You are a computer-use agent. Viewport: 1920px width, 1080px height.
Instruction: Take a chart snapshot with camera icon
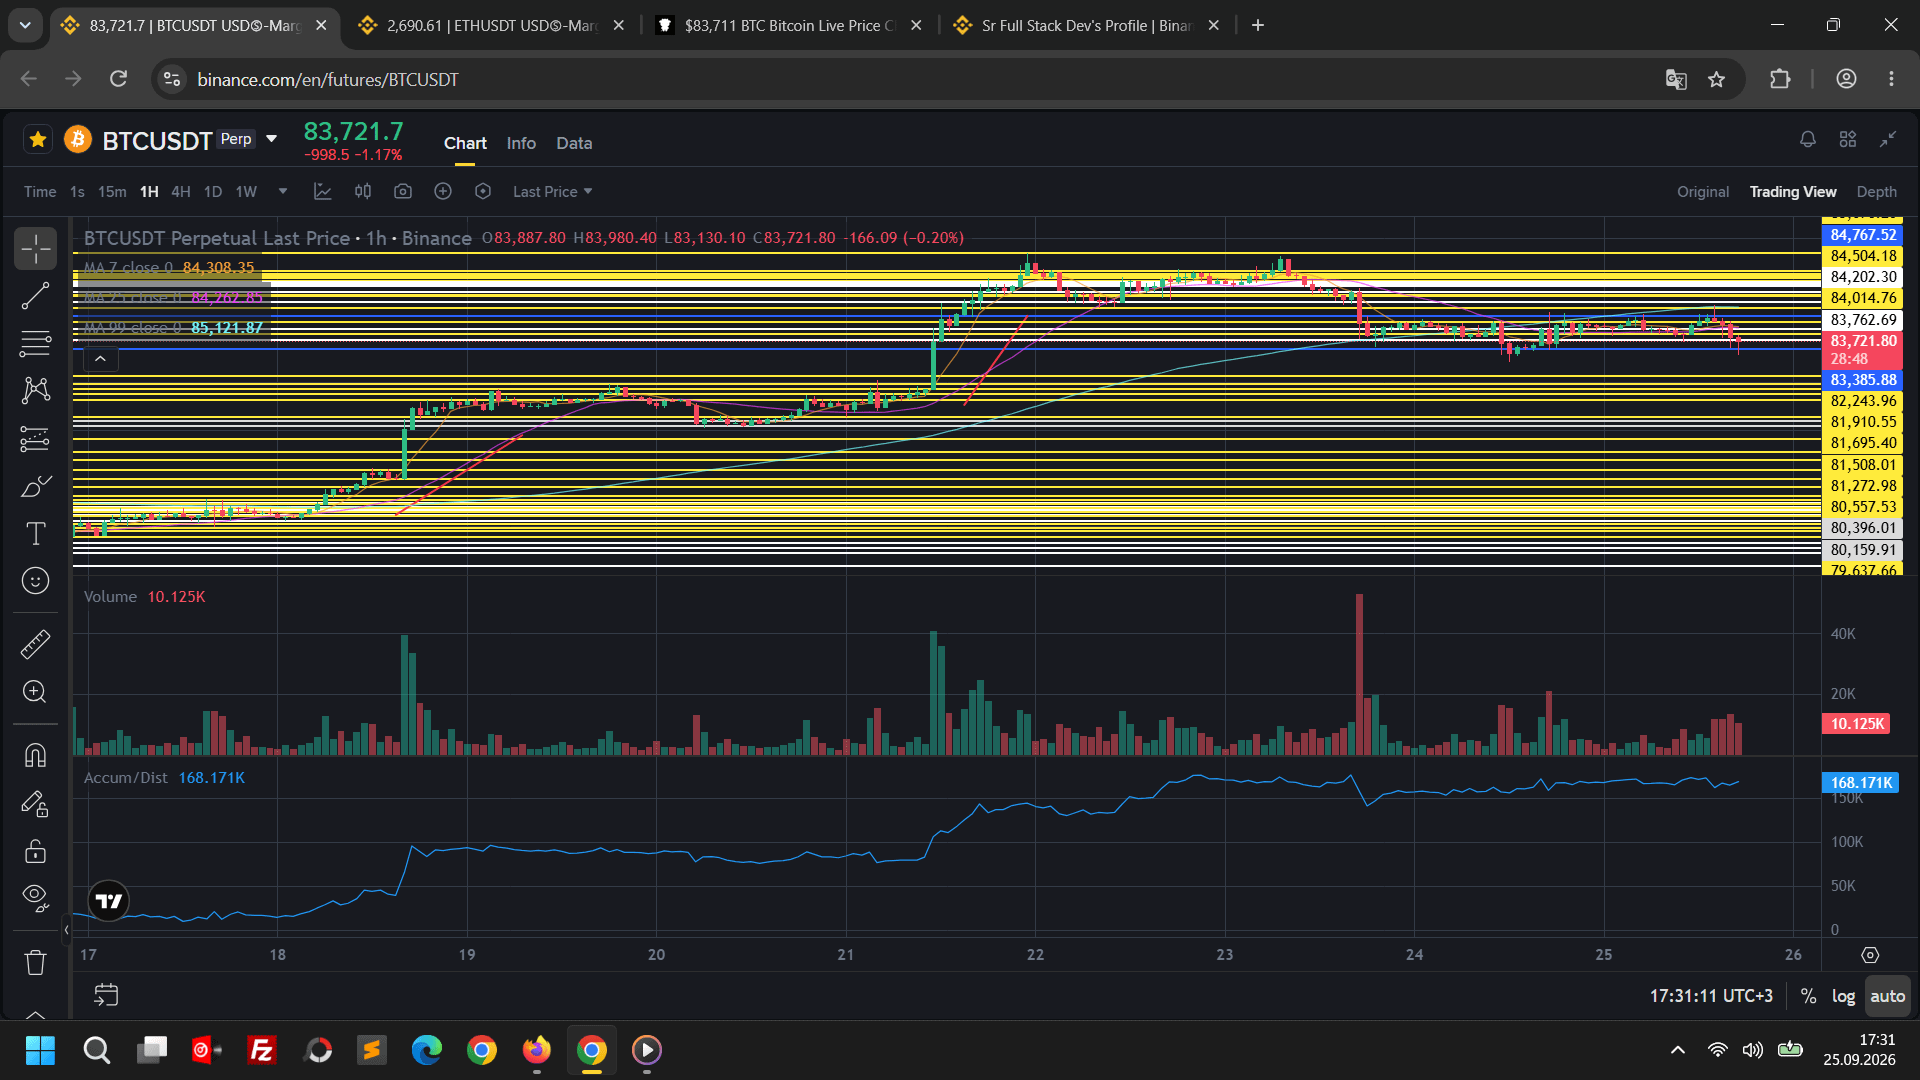pos(403,191)
